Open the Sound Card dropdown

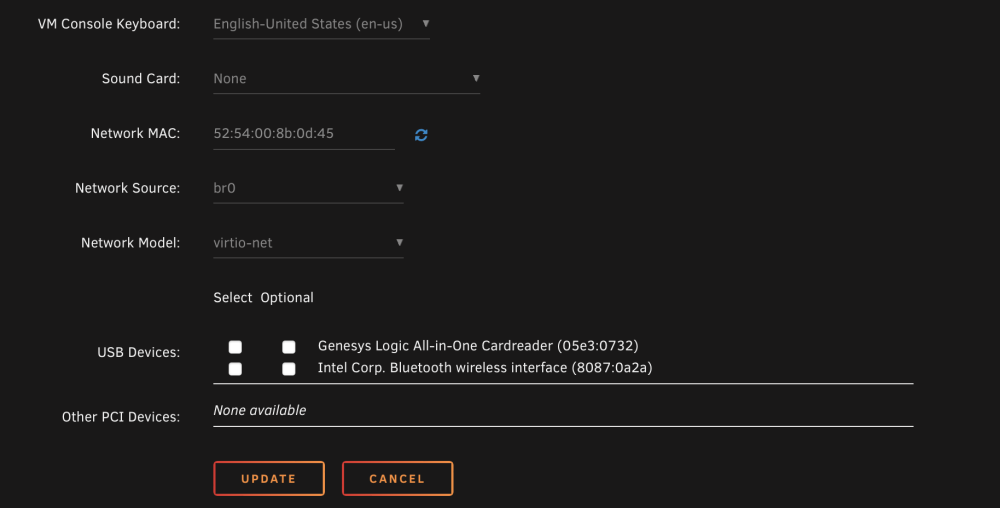[346, 79]
